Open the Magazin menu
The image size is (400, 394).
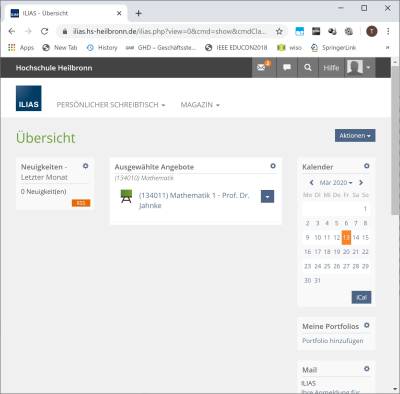pyautogui.click(x=200, y=105)
